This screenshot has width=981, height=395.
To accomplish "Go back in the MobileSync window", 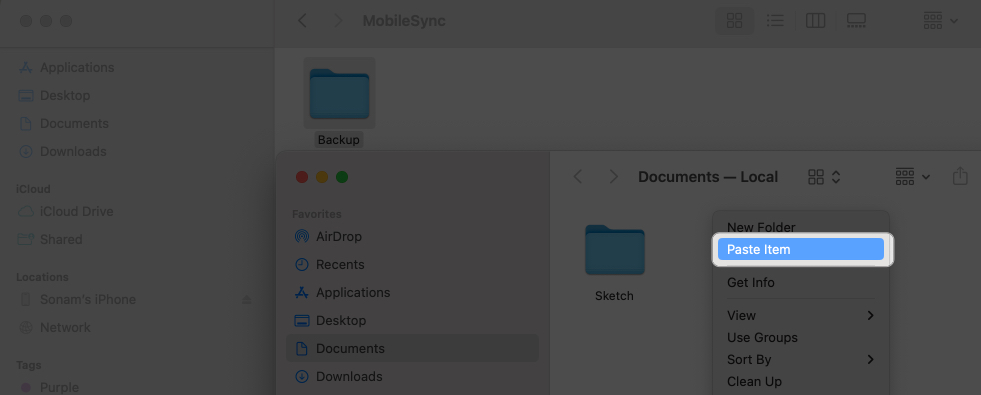I will tap(302, 21).
